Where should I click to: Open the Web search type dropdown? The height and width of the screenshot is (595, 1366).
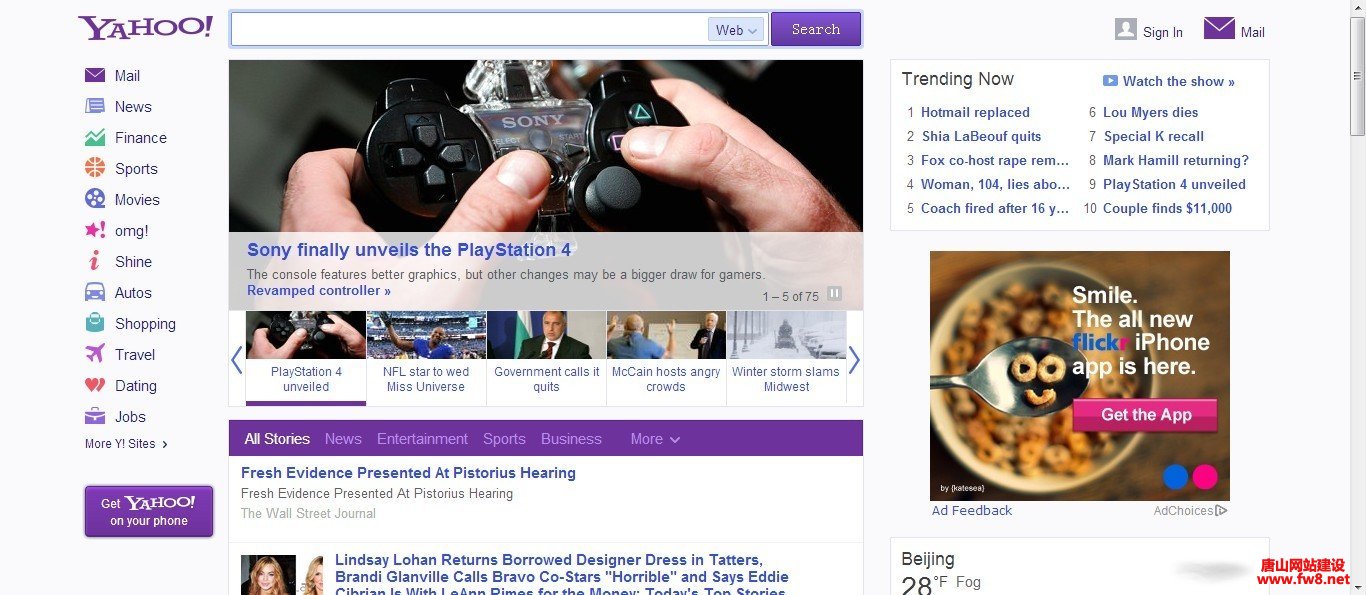(736, 30)
